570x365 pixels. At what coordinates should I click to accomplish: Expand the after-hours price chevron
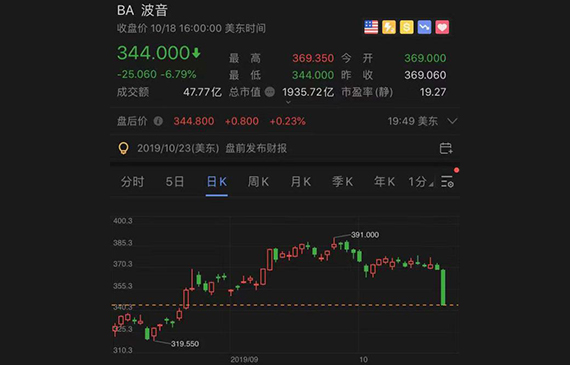click(452, 121)
